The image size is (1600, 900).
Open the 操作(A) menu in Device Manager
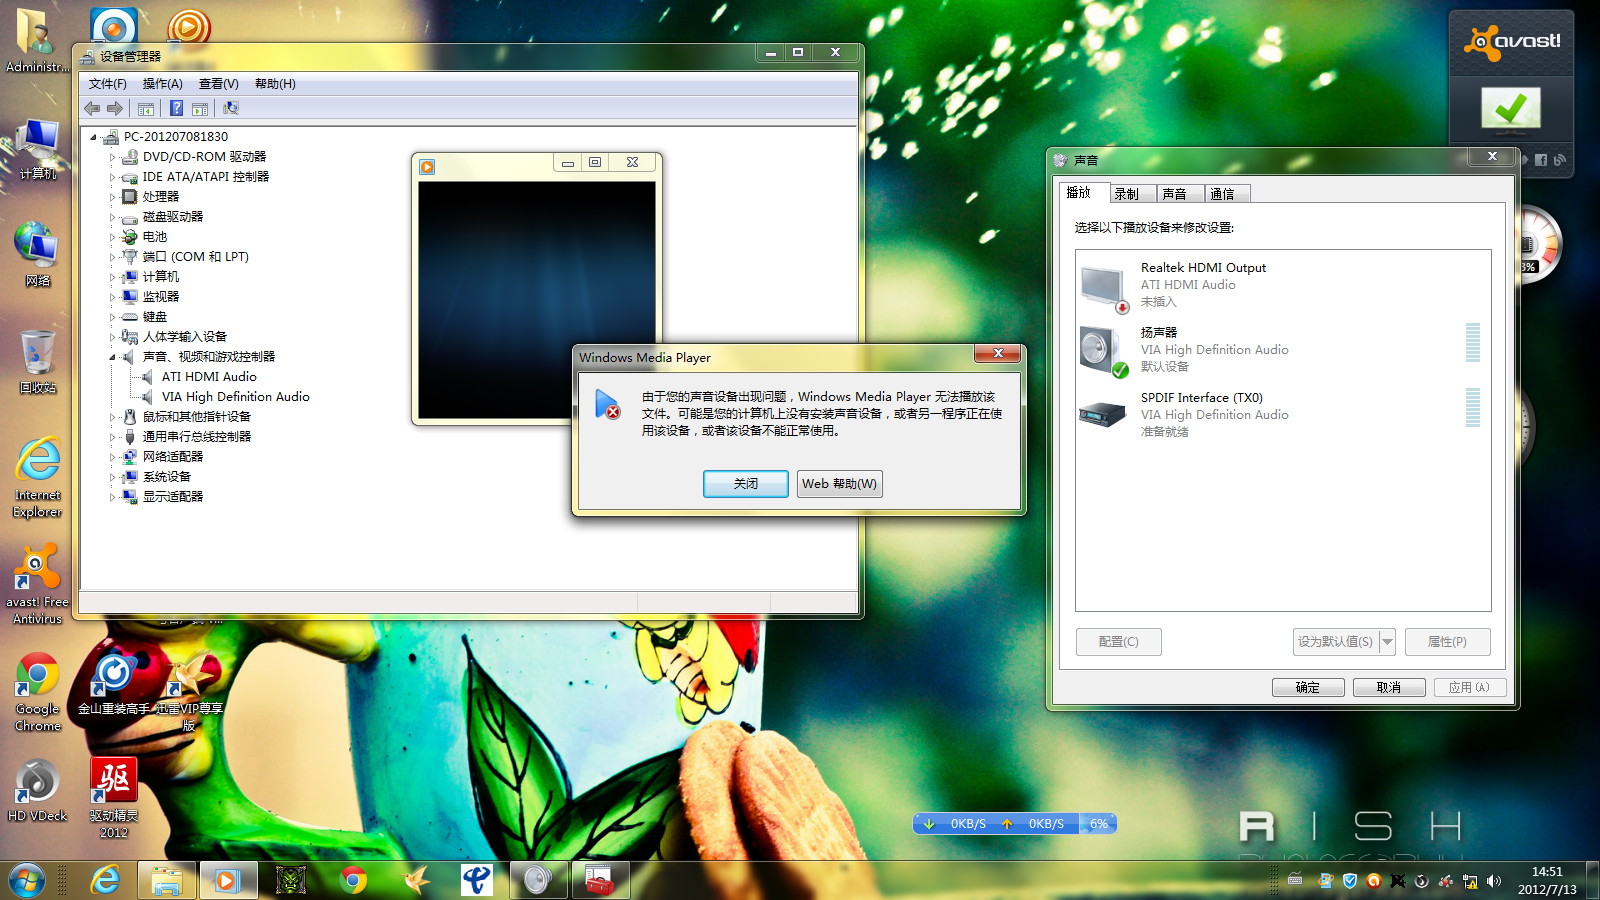click(162, 84)
